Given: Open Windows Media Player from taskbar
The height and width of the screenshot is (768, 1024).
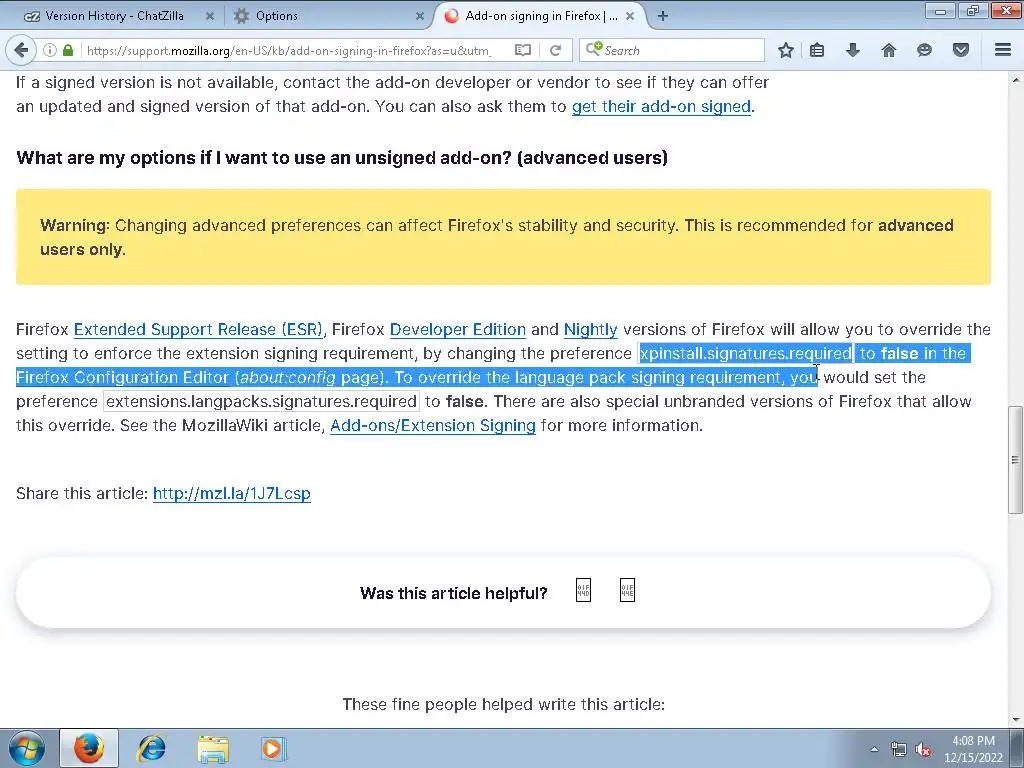Looking at the screenshot, I should click(x=272, y=748).
